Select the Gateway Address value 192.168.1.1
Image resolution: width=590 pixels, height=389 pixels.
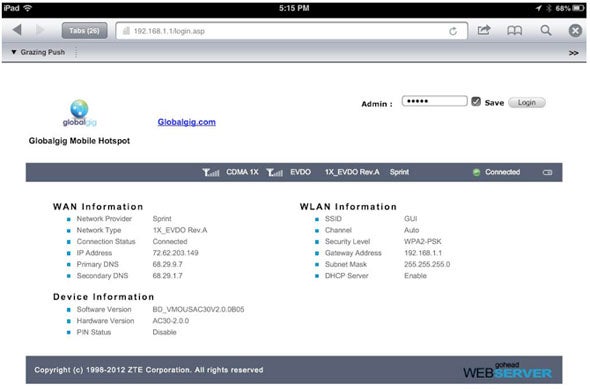(x=423, y=253)
